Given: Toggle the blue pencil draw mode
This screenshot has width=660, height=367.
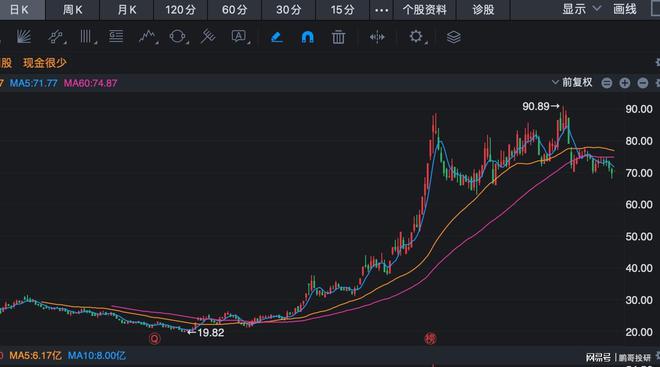Looking at the screenshot, I should tap(277, 37).
